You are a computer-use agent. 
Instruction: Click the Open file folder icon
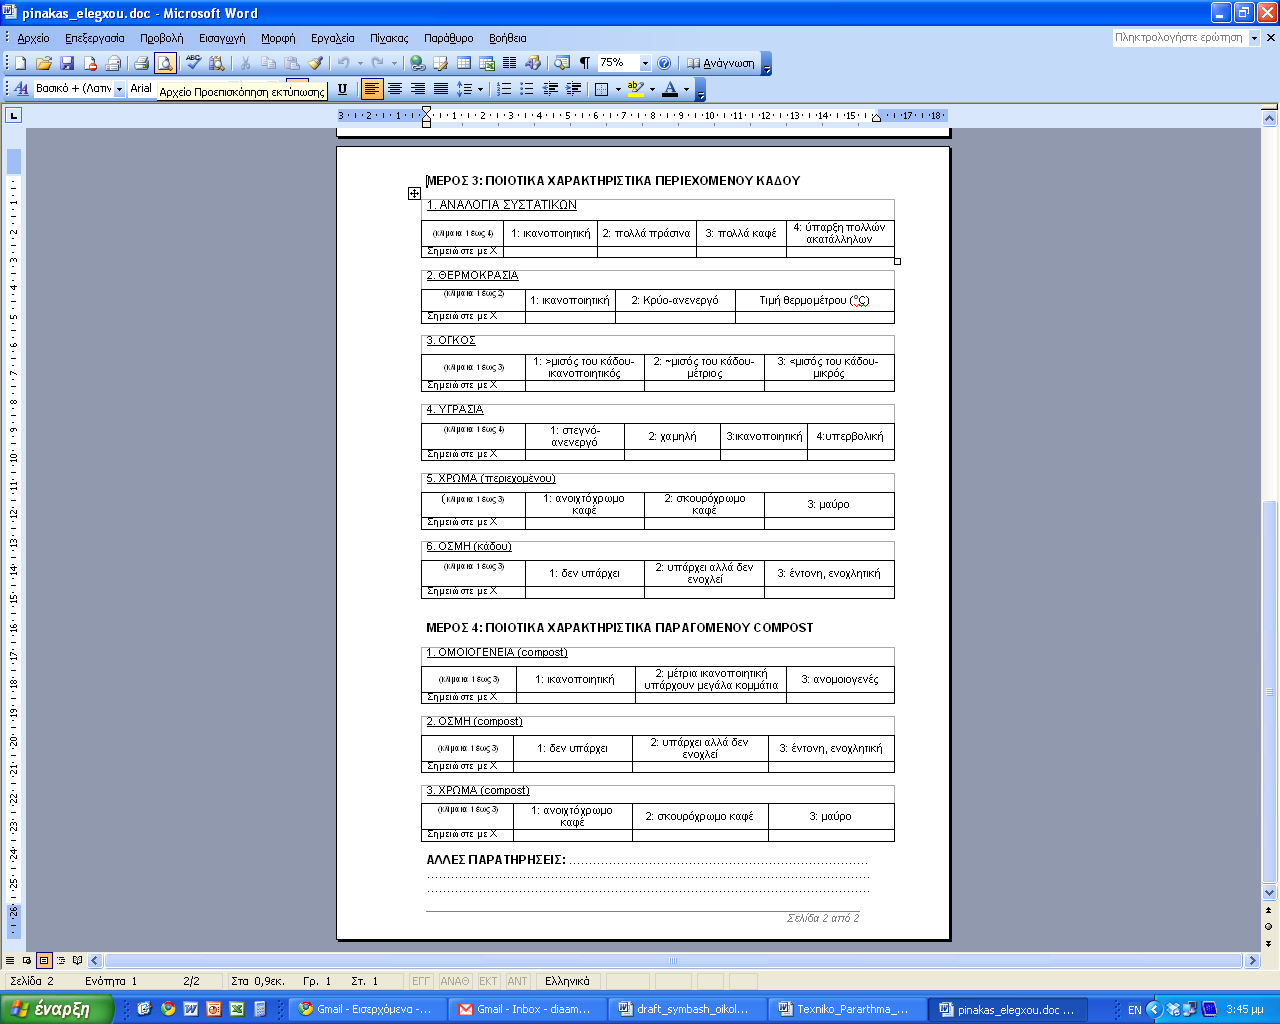[44, 63]
